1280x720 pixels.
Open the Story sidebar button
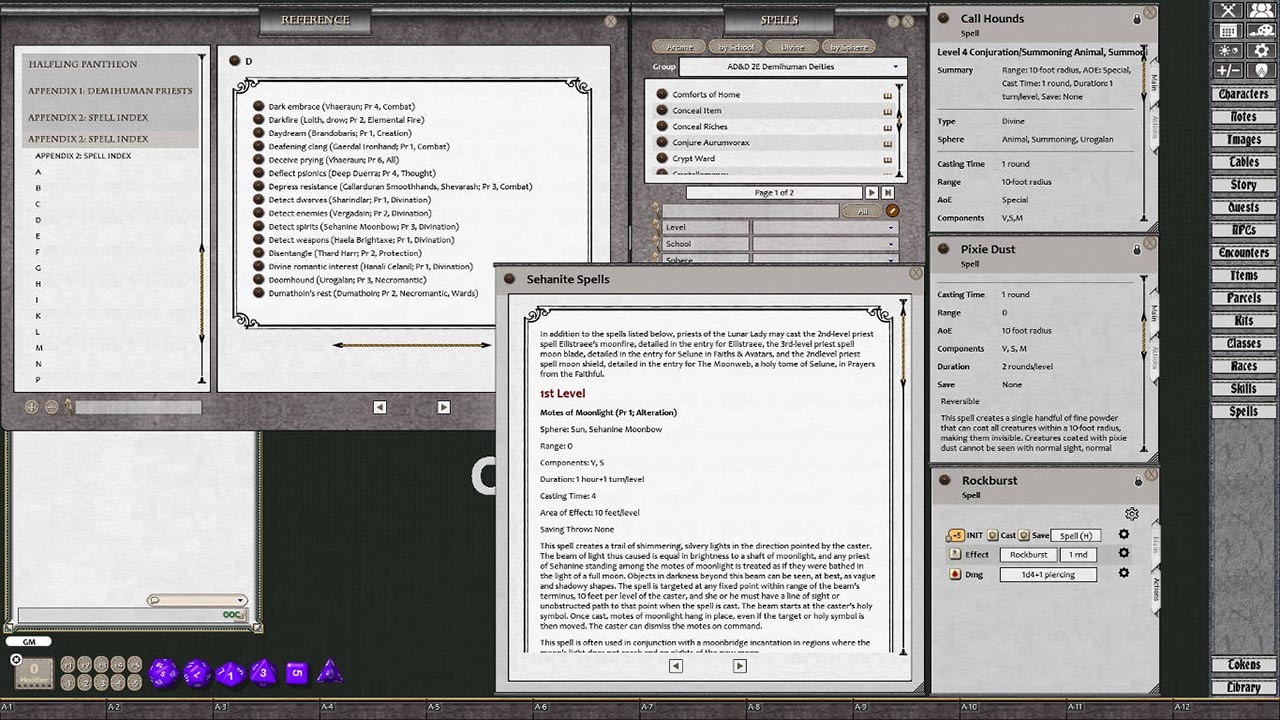tap(1244, 185)
